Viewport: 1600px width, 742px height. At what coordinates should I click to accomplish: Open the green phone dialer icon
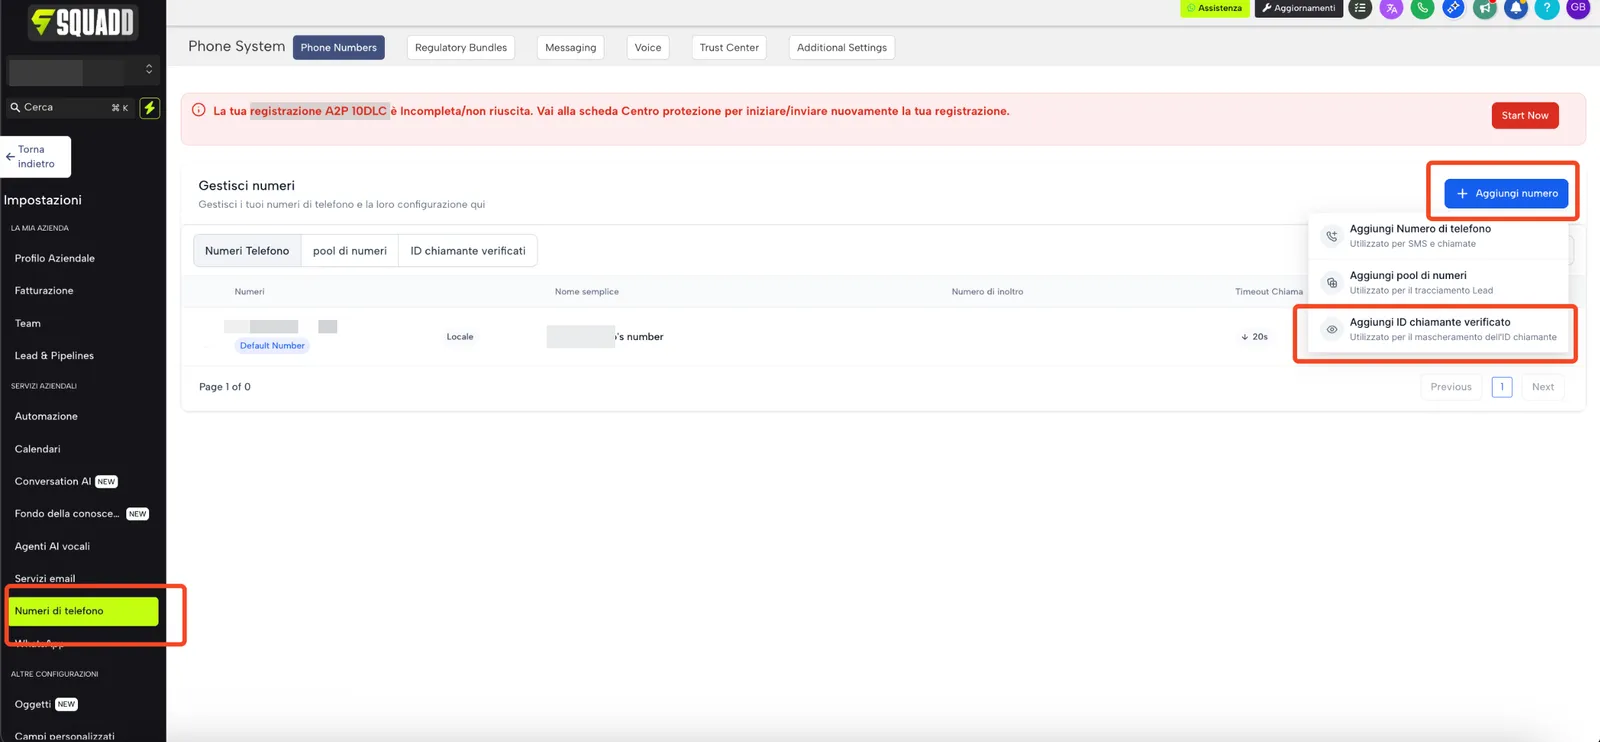1422,8
